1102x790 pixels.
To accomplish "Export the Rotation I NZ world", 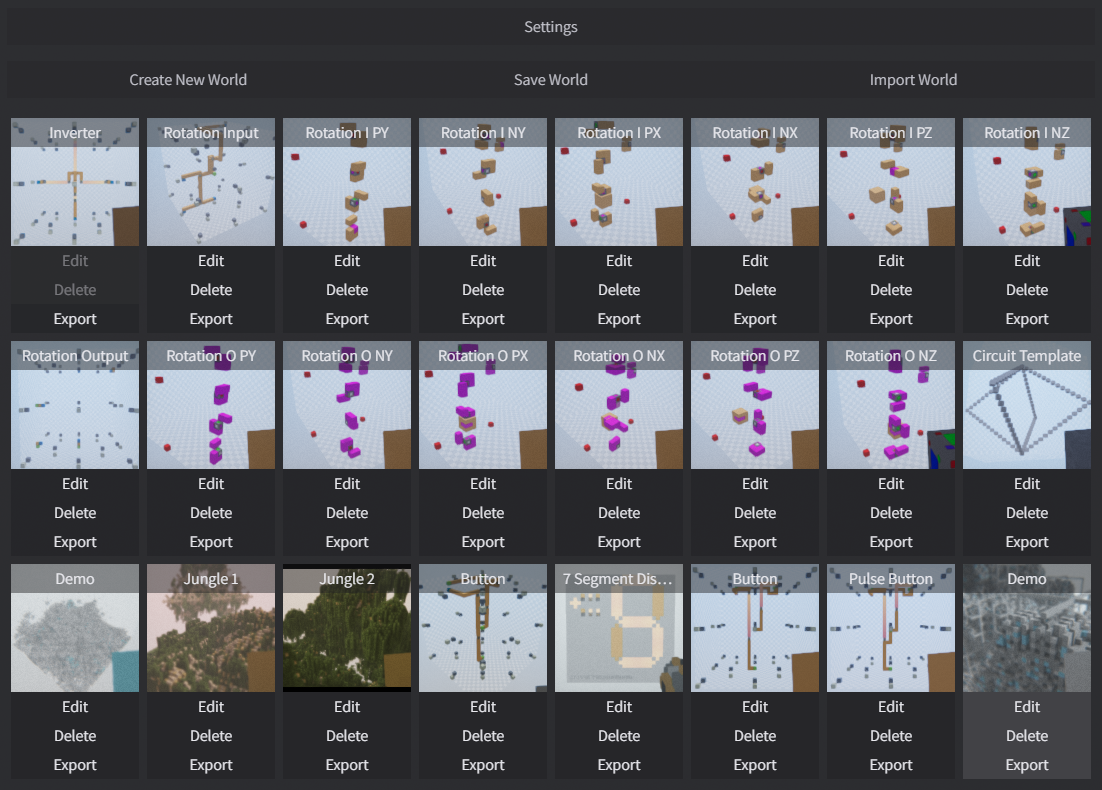I will pos(1027,318).
